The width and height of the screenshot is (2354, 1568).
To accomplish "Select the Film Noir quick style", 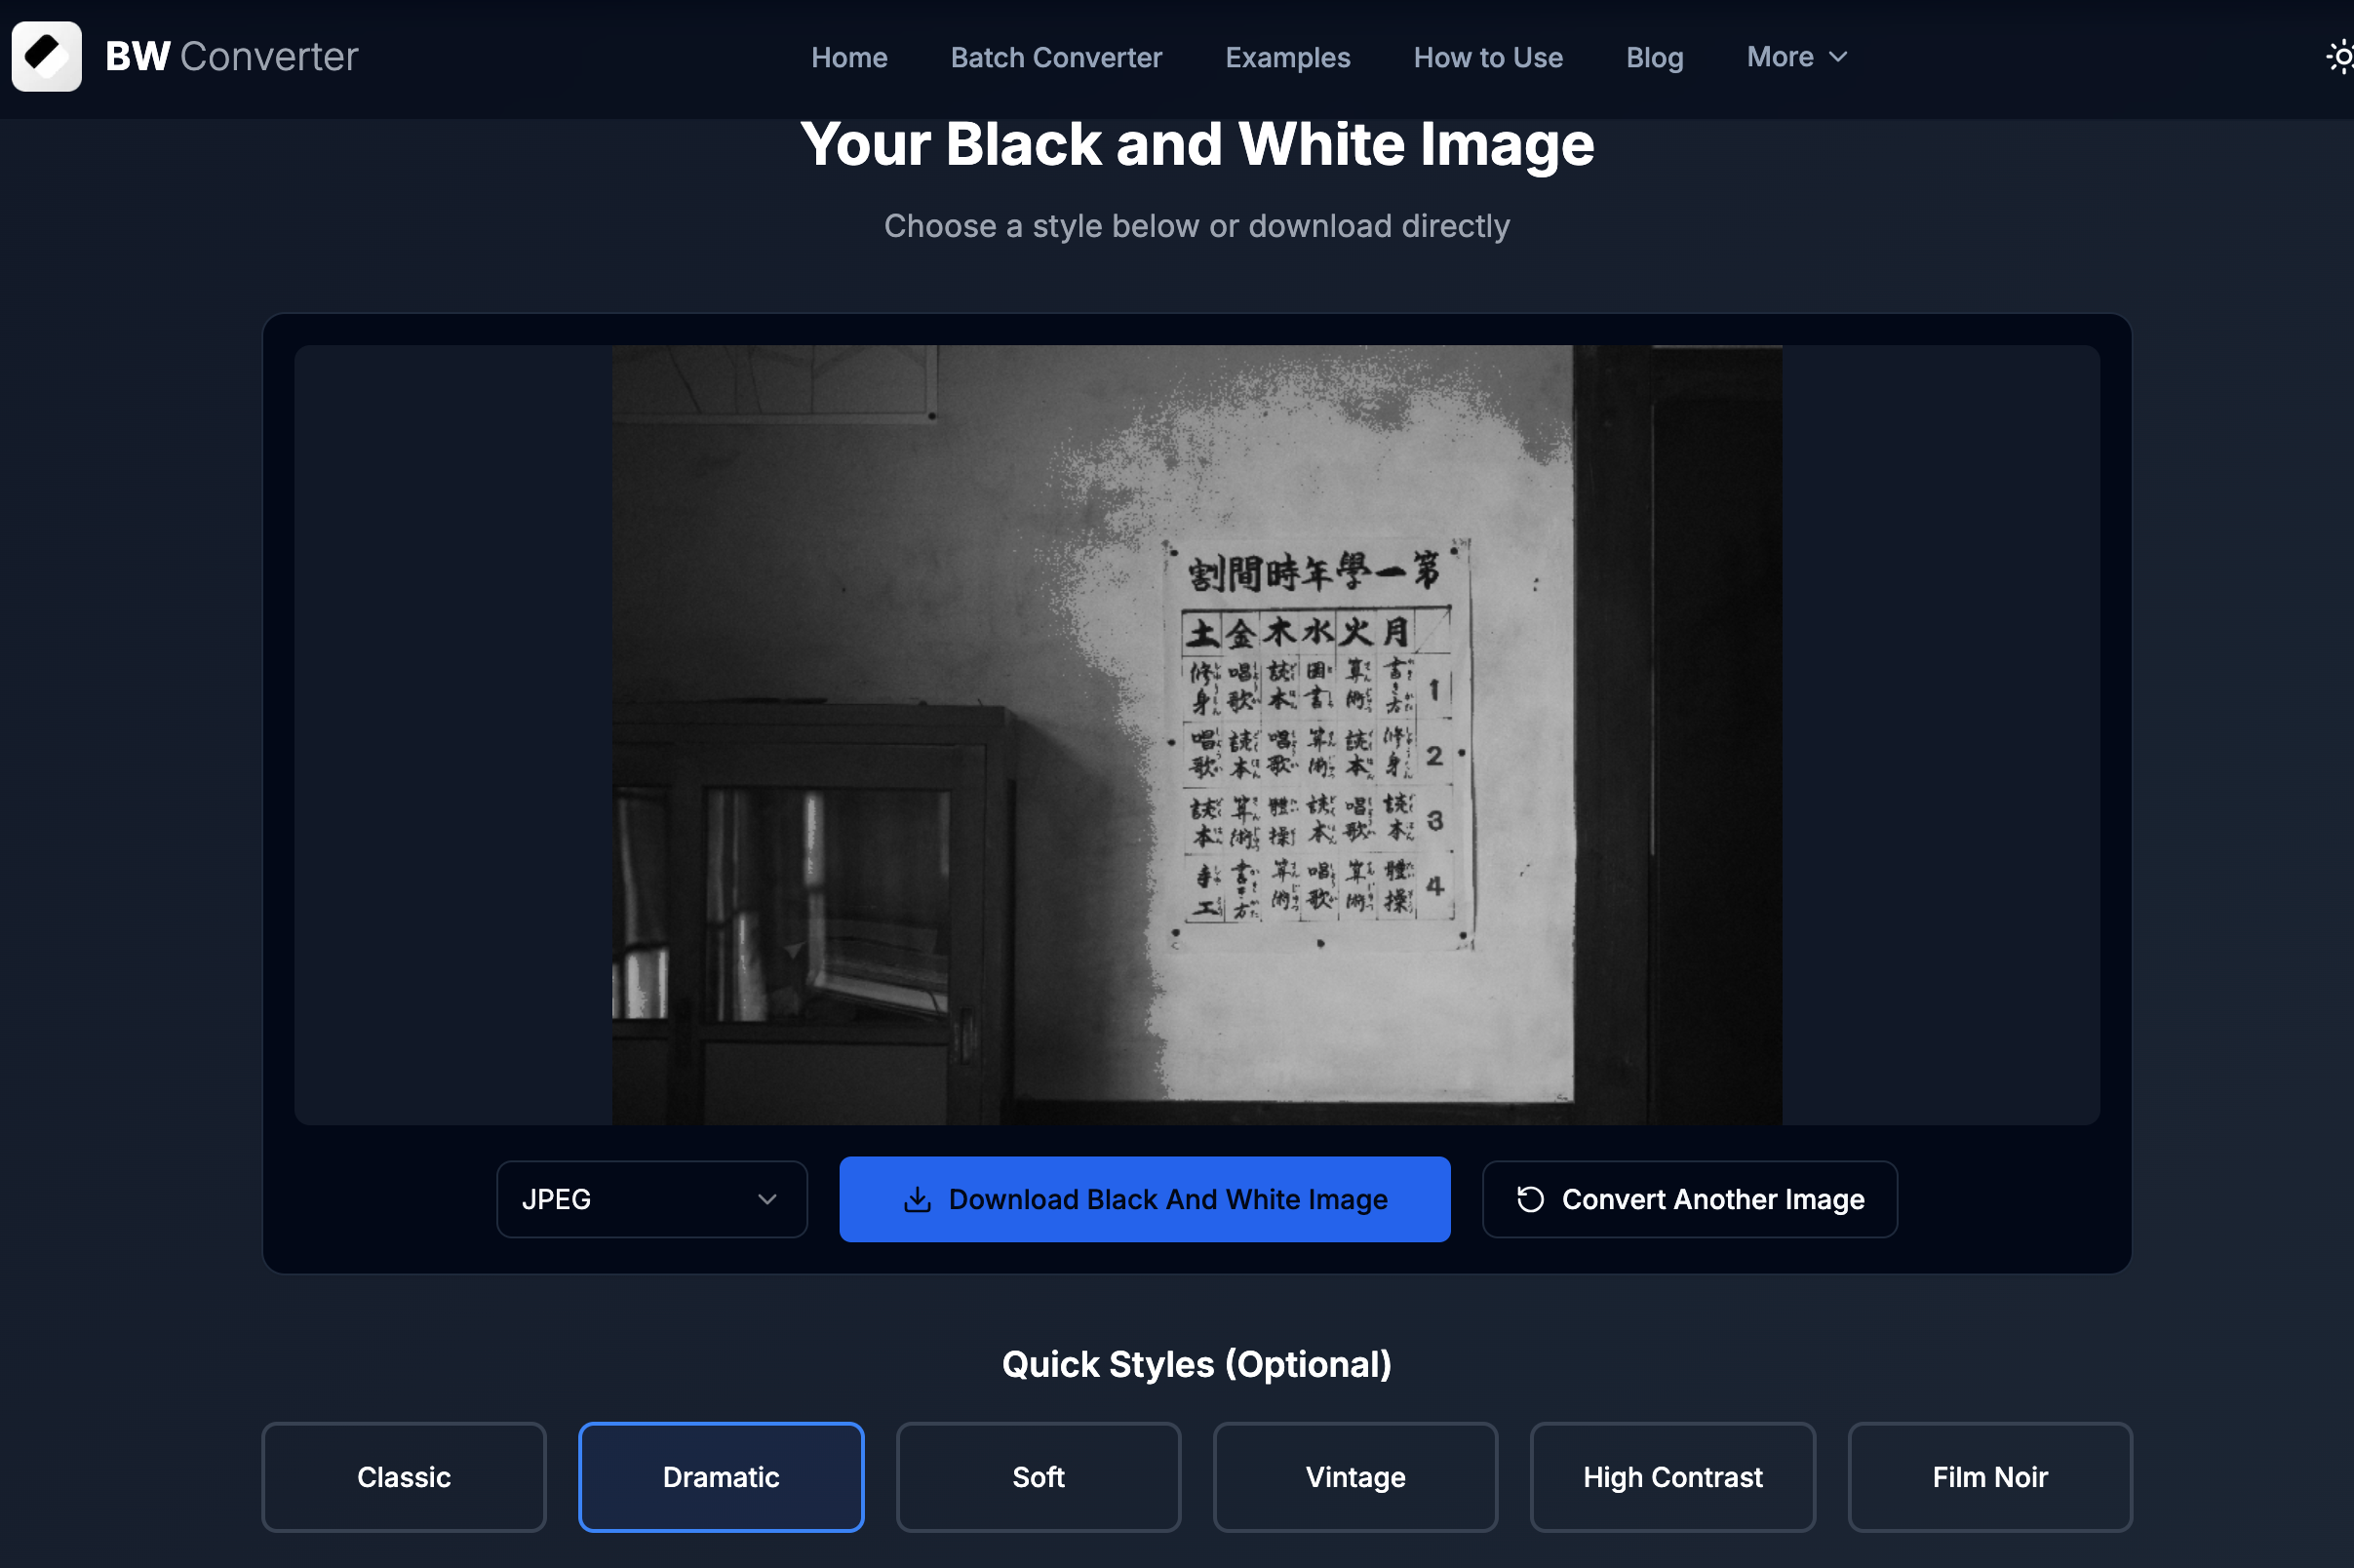I will tap(1990, 1476).
